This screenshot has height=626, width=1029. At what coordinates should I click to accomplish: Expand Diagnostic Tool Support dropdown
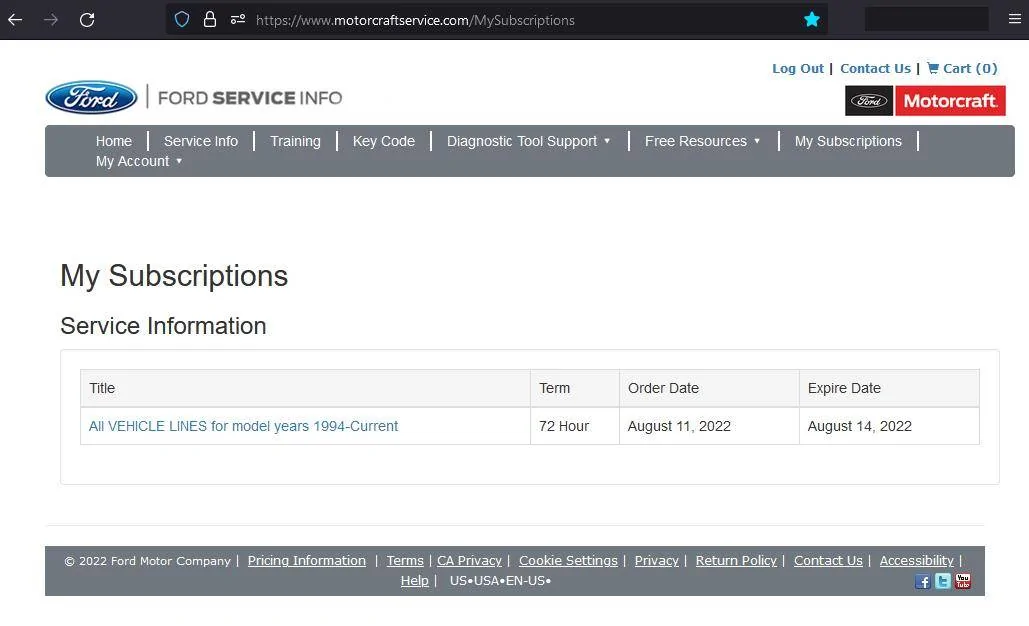coord(528,141)
